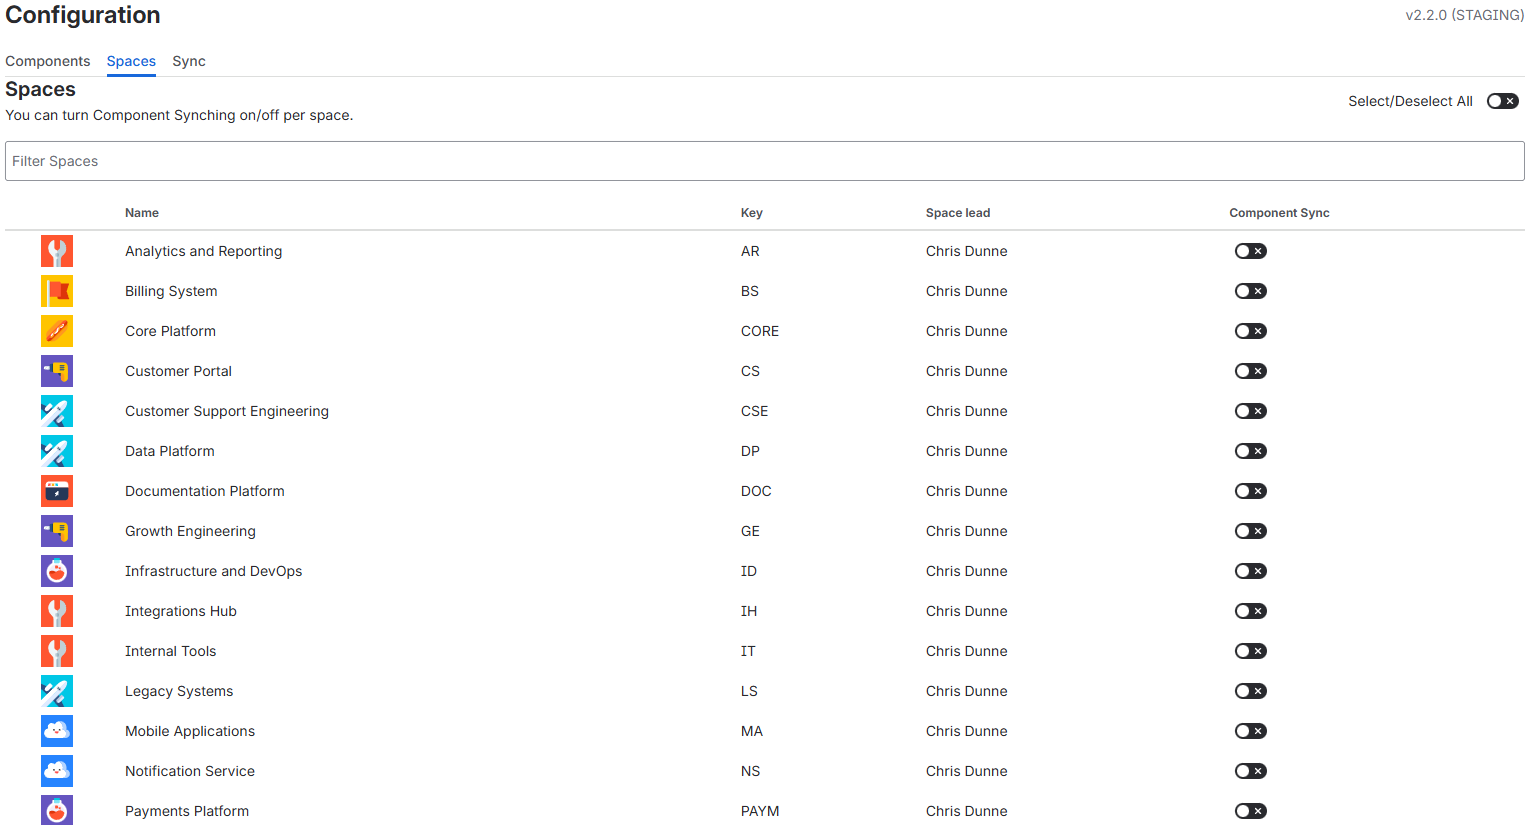Open the Documentation Platform space icon
The image size is (1530, 825).
coord(57,491)
